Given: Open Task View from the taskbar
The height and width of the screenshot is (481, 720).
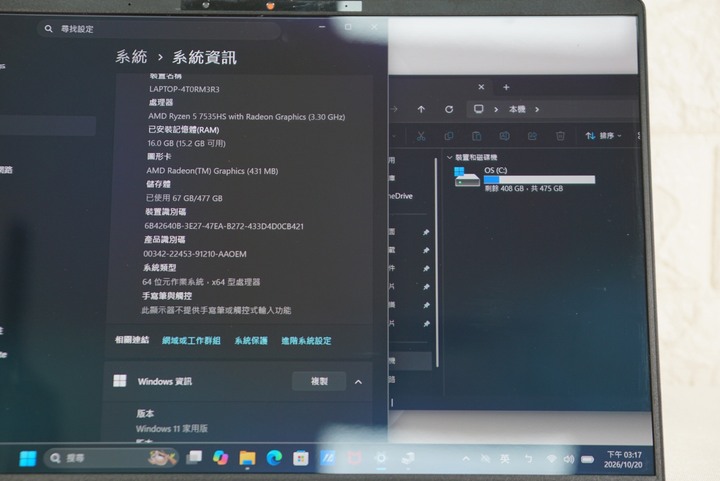Looking at the screenshot, I should click(x=194, y=458).
